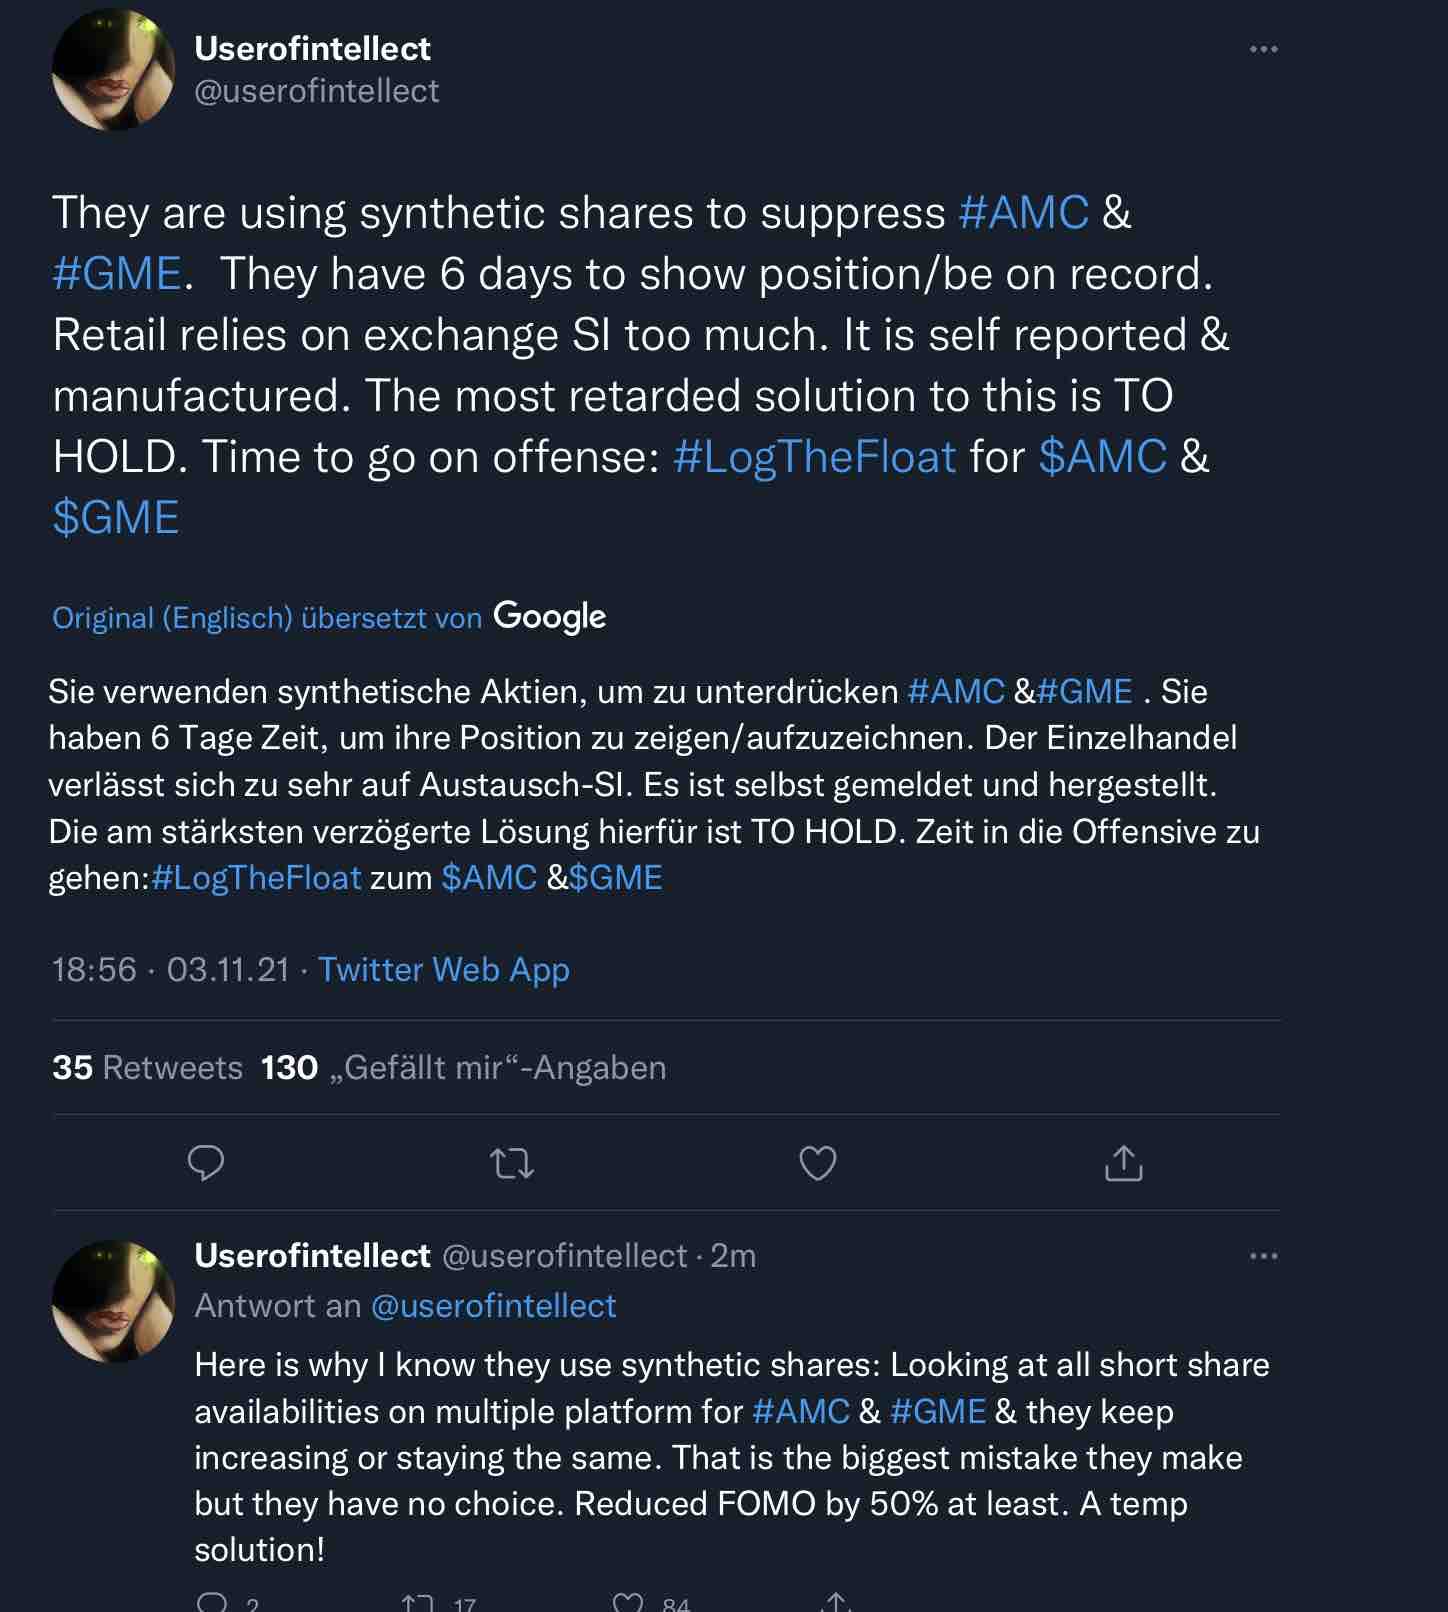Open the #GME hashtag

117,271
